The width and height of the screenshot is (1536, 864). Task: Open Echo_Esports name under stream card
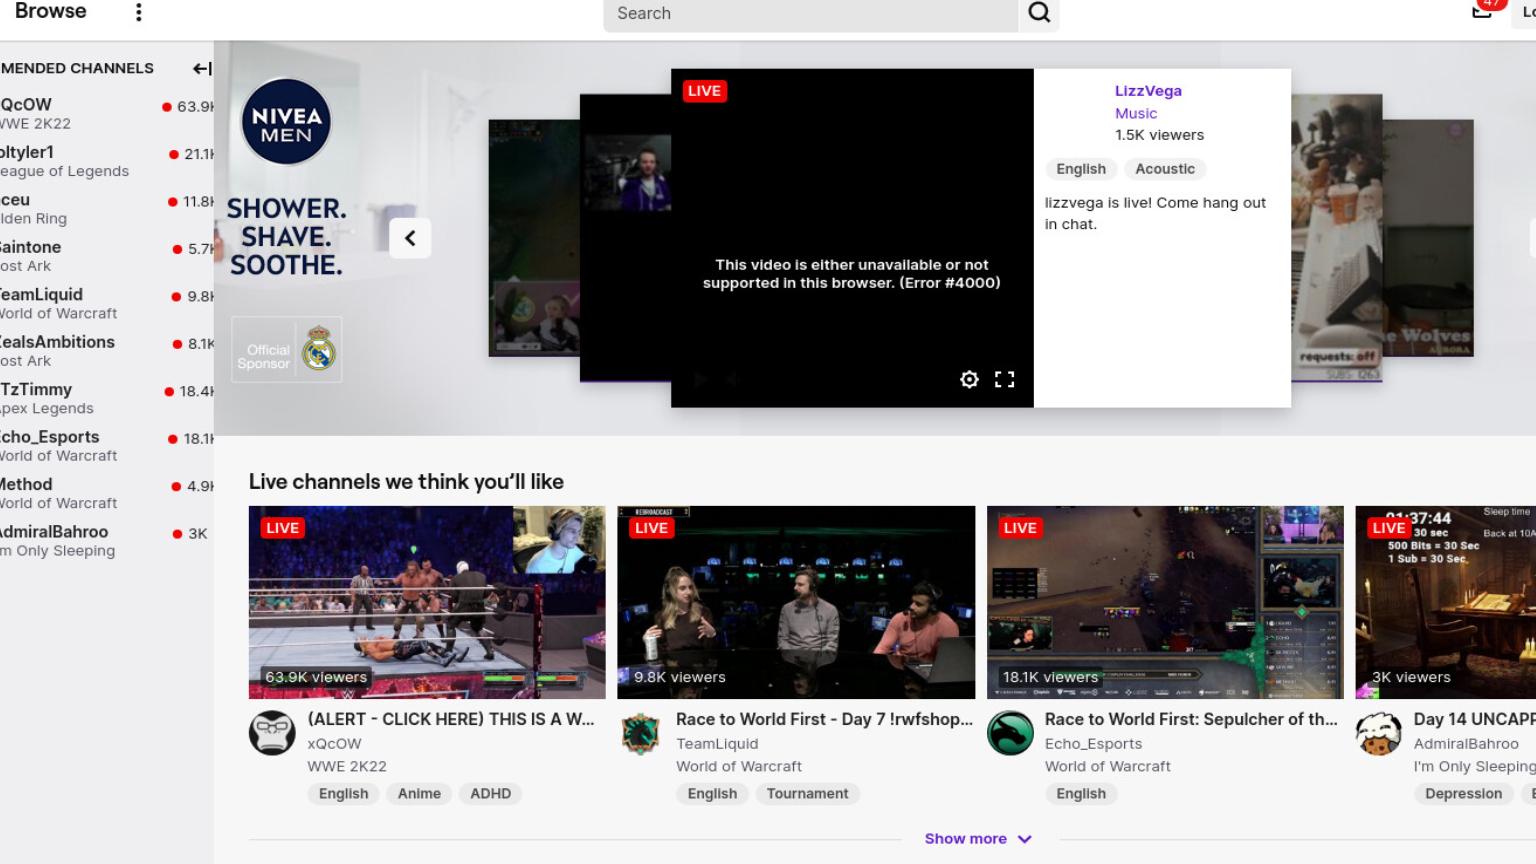pyautogui.click(x=1094, y=743)
